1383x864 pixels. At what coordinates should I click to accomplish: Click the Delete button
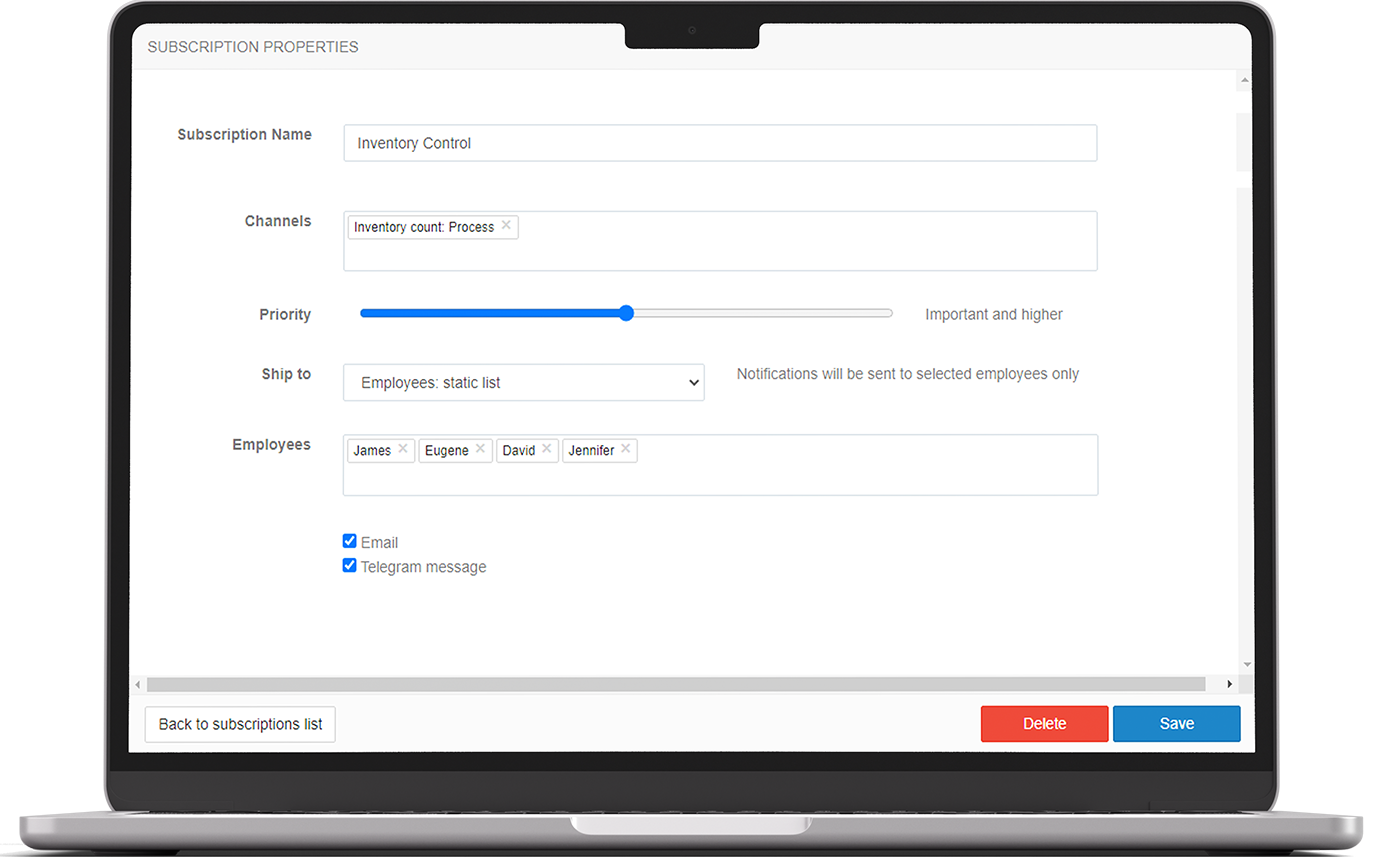coord(1044,723)
